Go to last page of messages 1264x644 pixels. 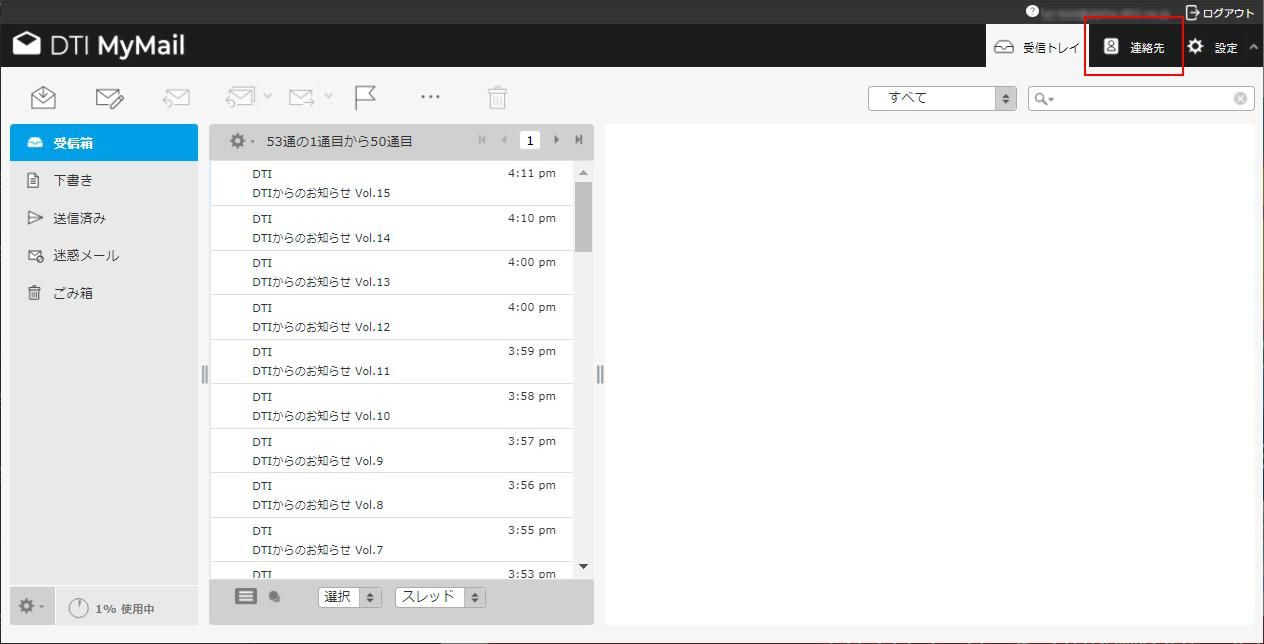click(x=578, y=141)
